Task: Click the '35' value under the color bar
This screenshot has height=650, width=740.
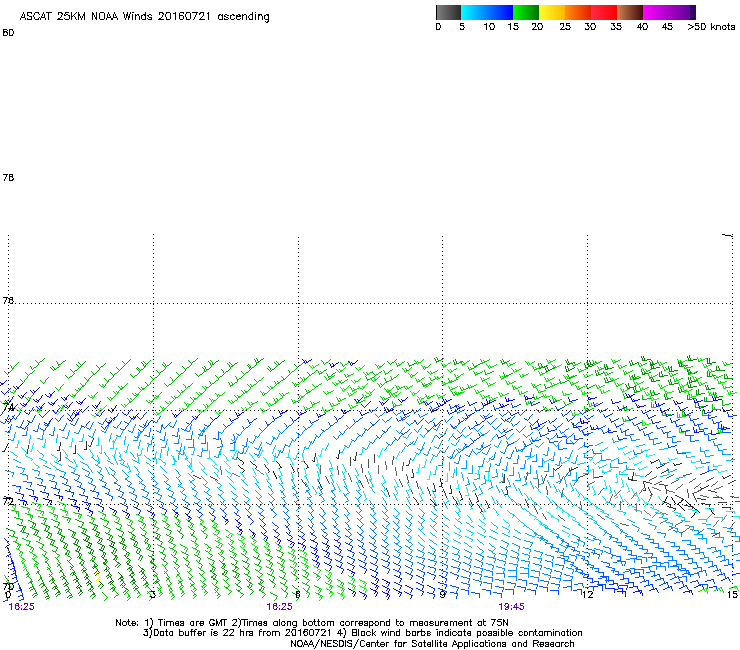Action: pos(616,27)
